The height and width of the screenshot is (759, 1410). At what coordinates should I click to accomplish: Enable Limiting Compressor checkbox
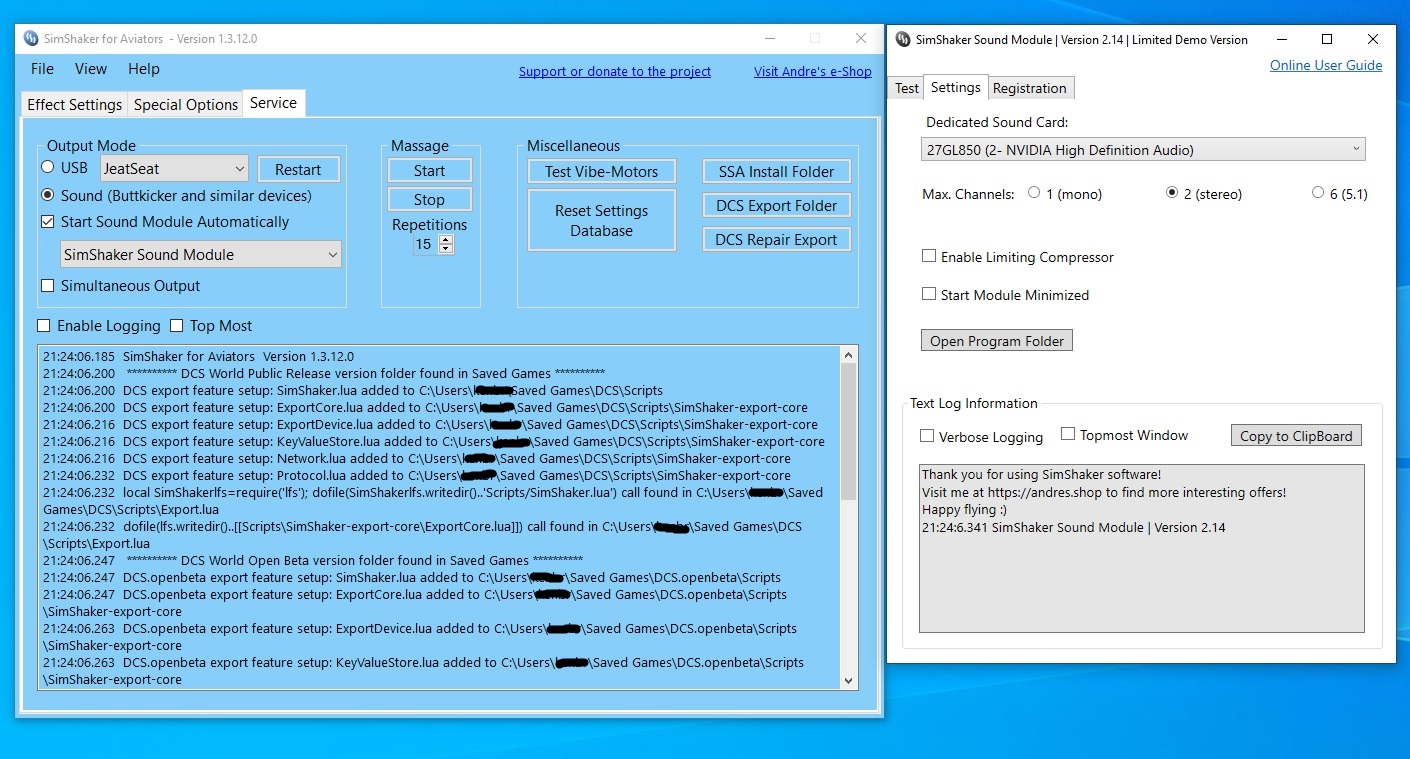(x=929, y=257)
